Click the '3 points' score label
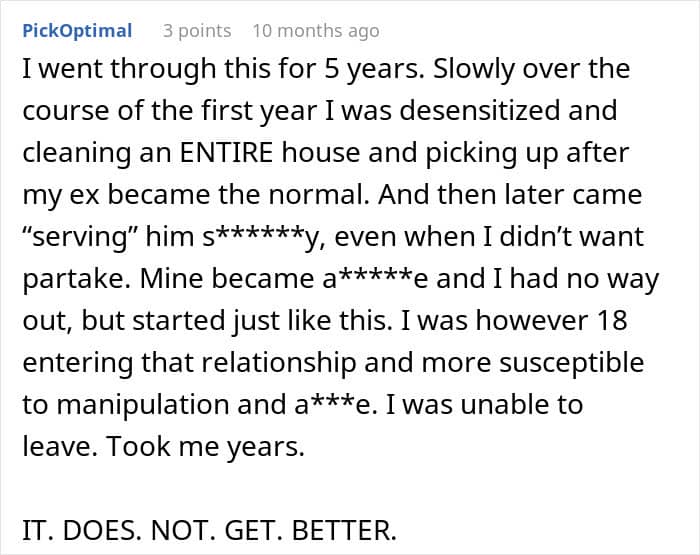This screenshot has width=700, height=555. (197, 31)
